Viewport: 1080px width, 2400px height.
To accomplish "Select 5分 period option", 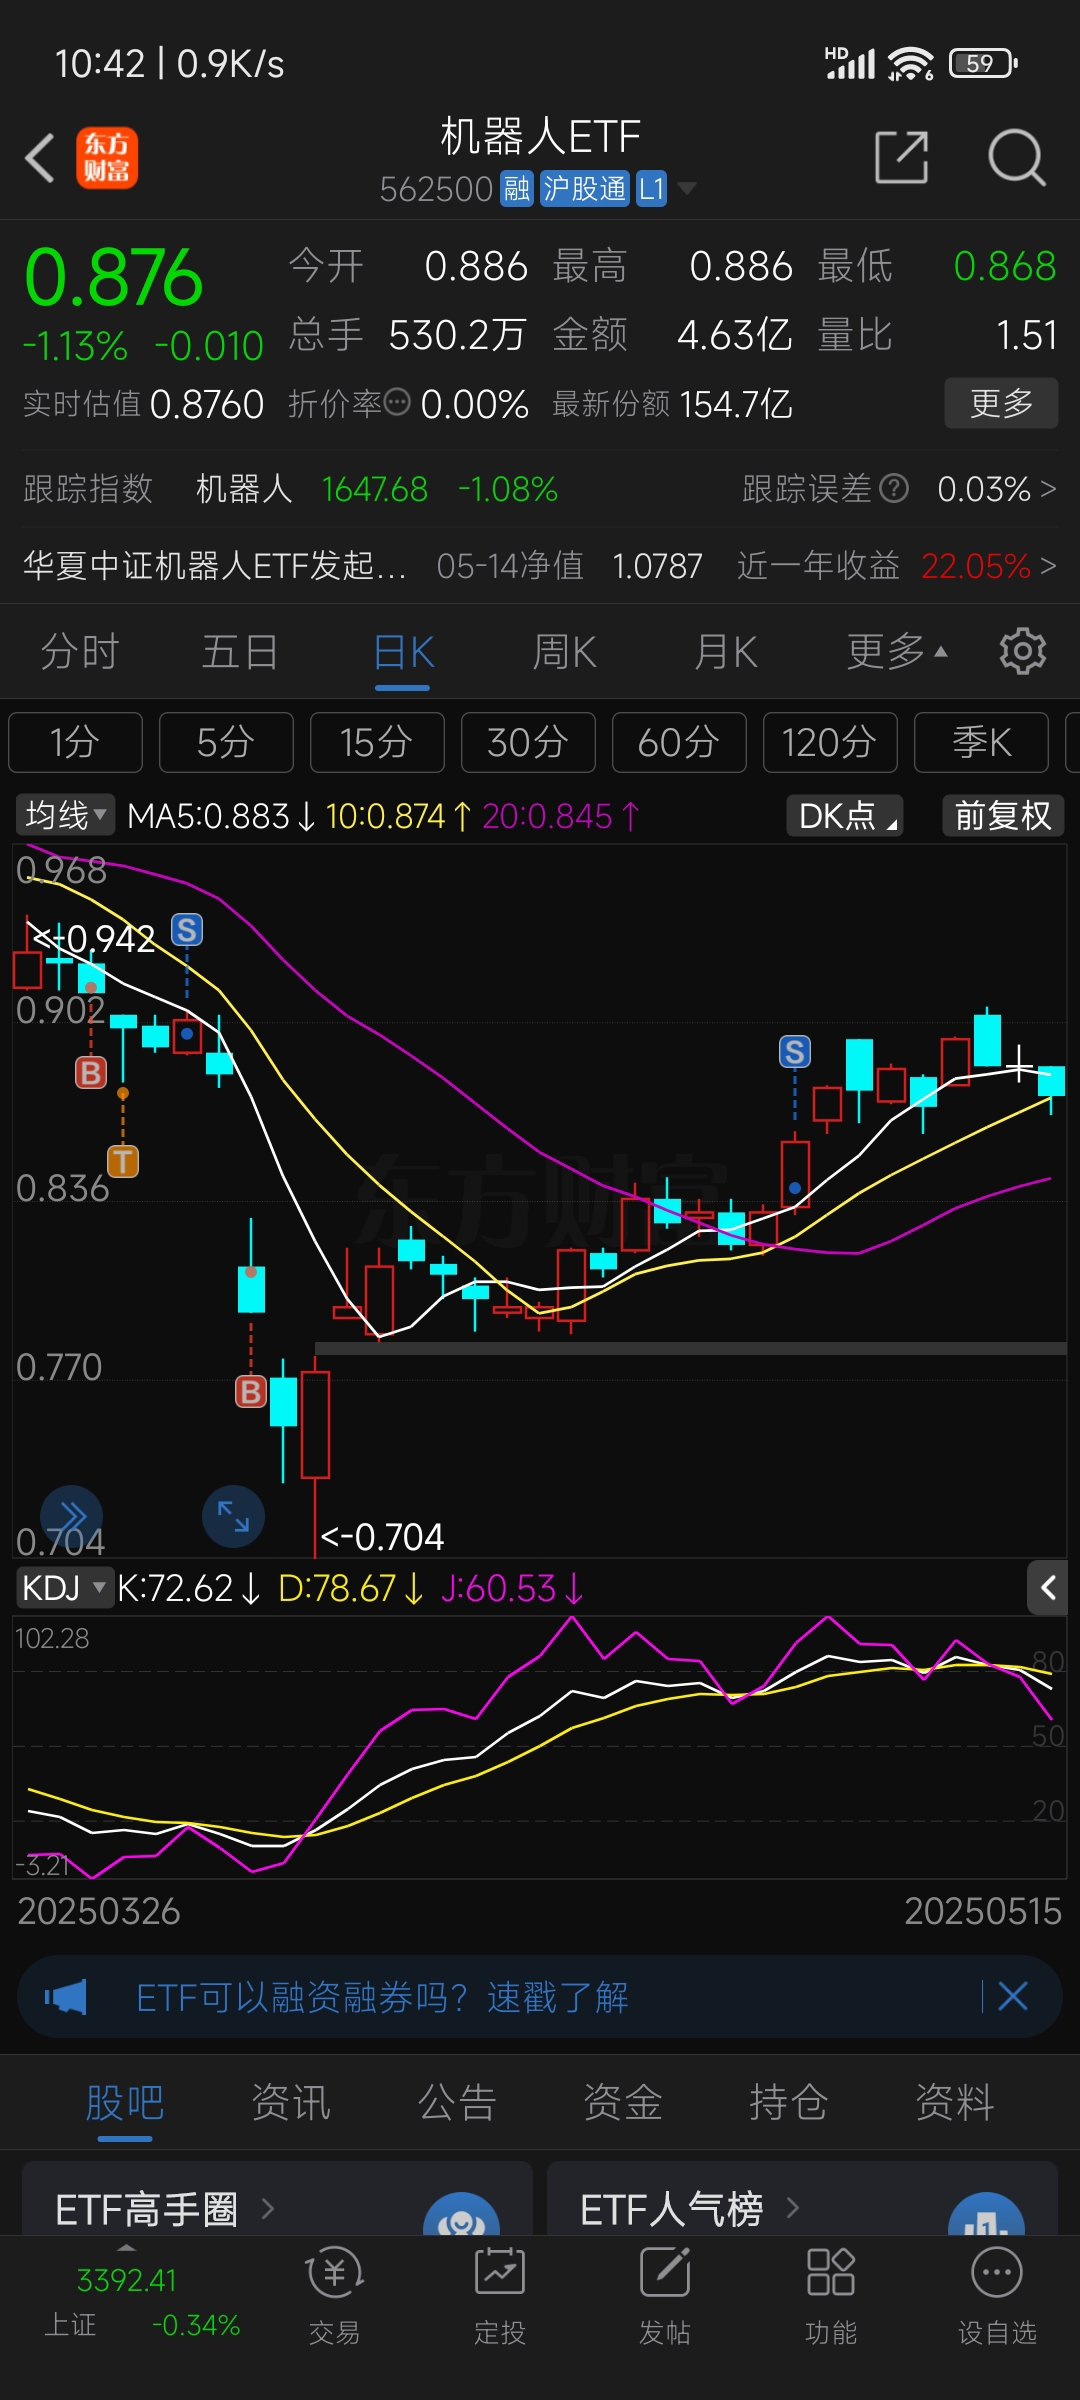I will pyautogui.click(x=226, y=742).
